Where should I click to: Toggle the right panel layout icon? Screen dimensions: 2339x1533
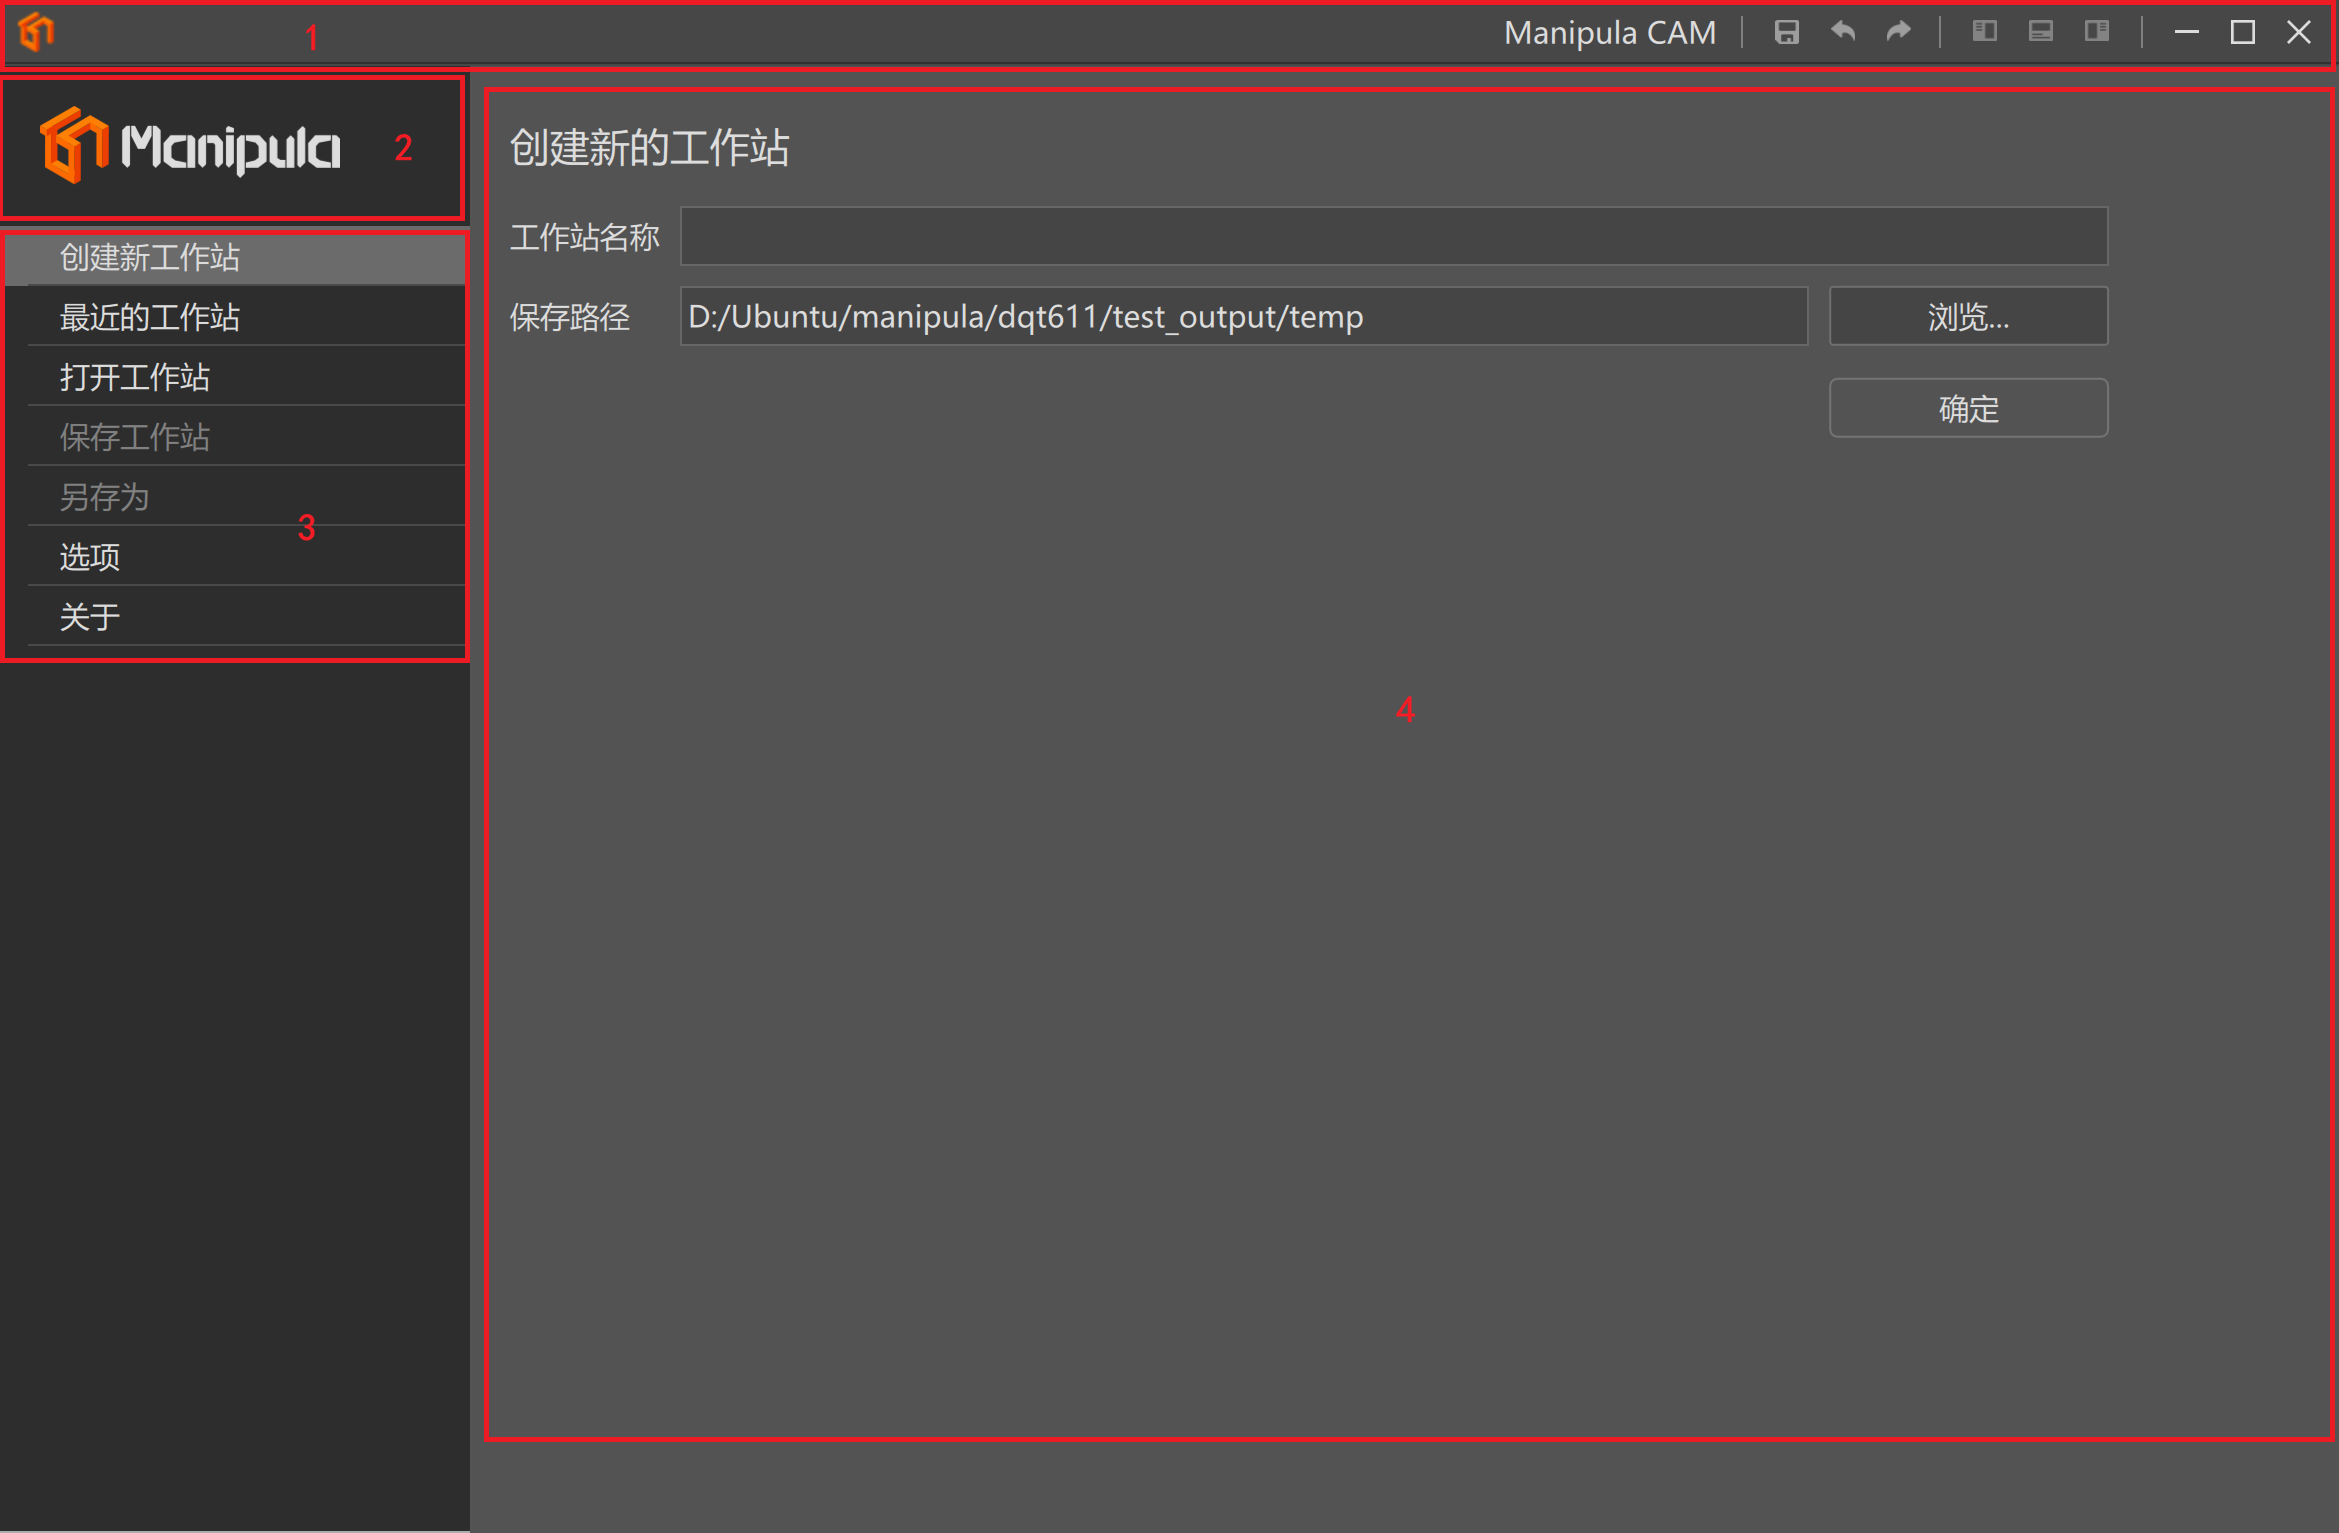pos(2097,31)
